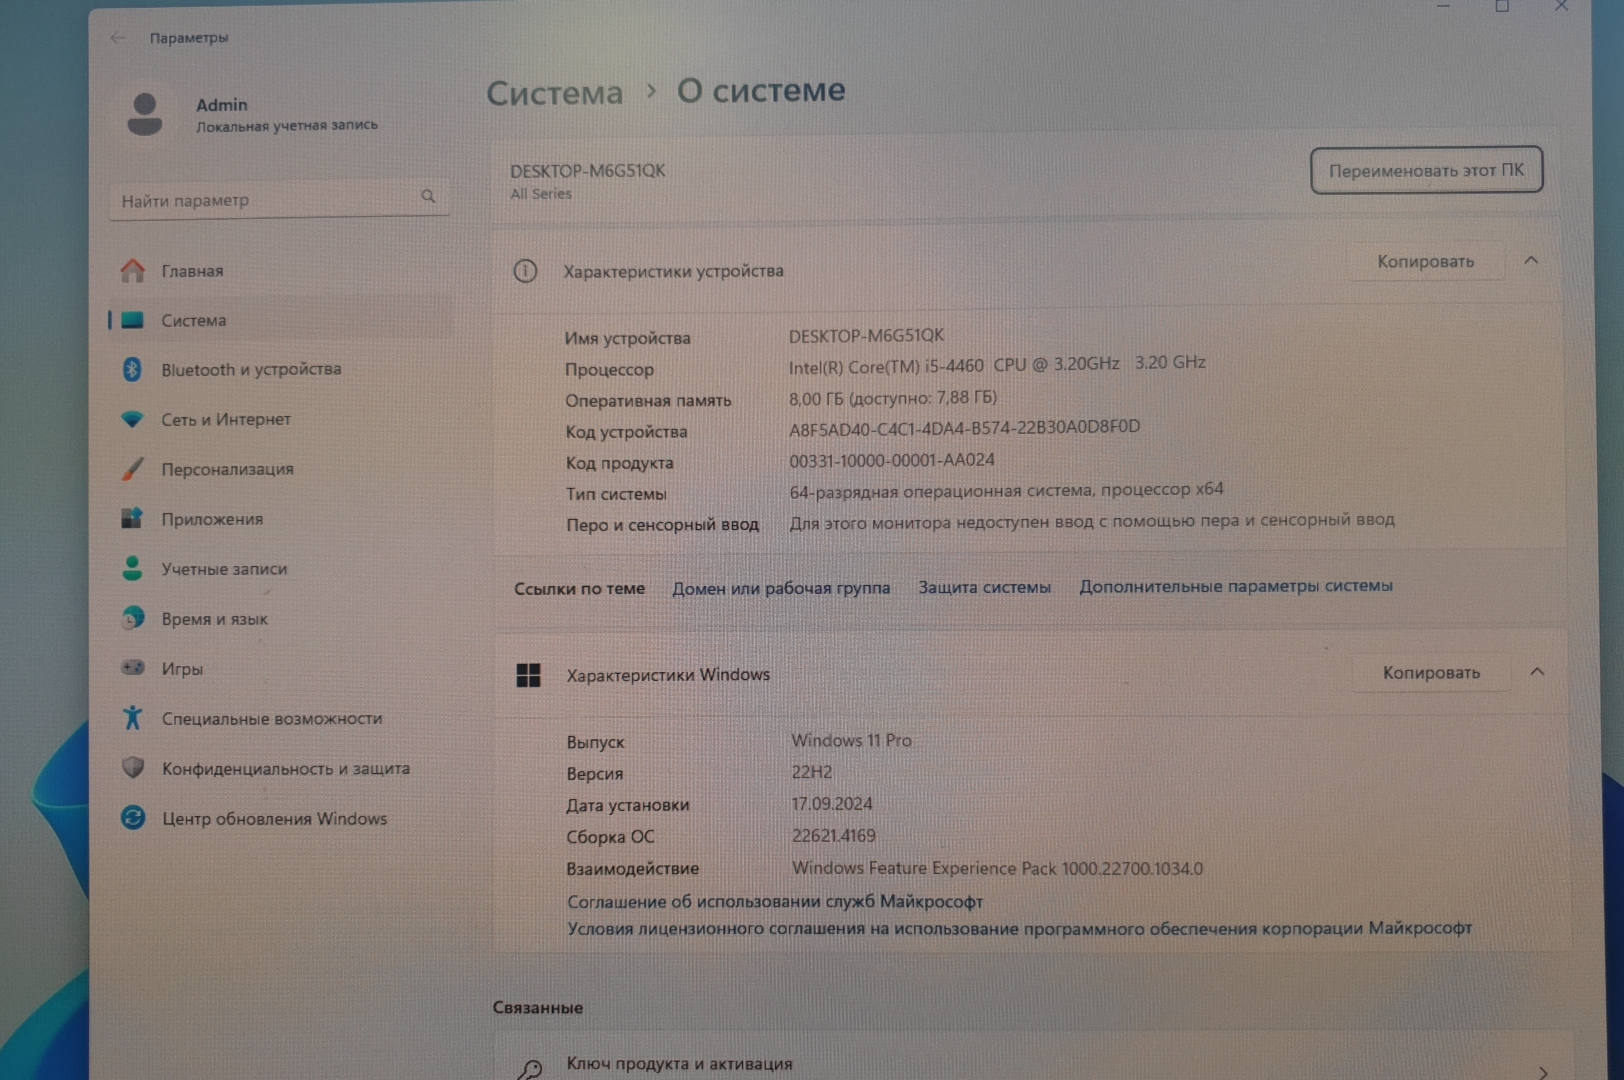Click Локальная учетная запись under Admin
1624x1080 pixels.
pos(286,126)
